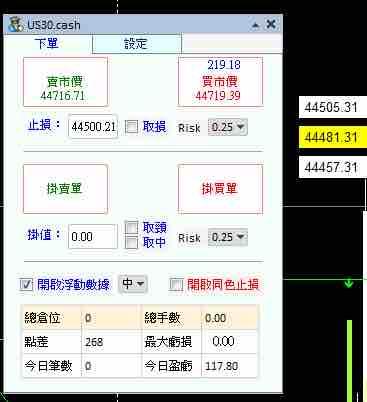Click the 總倉位 value cell
Image resolution: width=367 pixels, height=402 pixels.
[x=111, y=318]
